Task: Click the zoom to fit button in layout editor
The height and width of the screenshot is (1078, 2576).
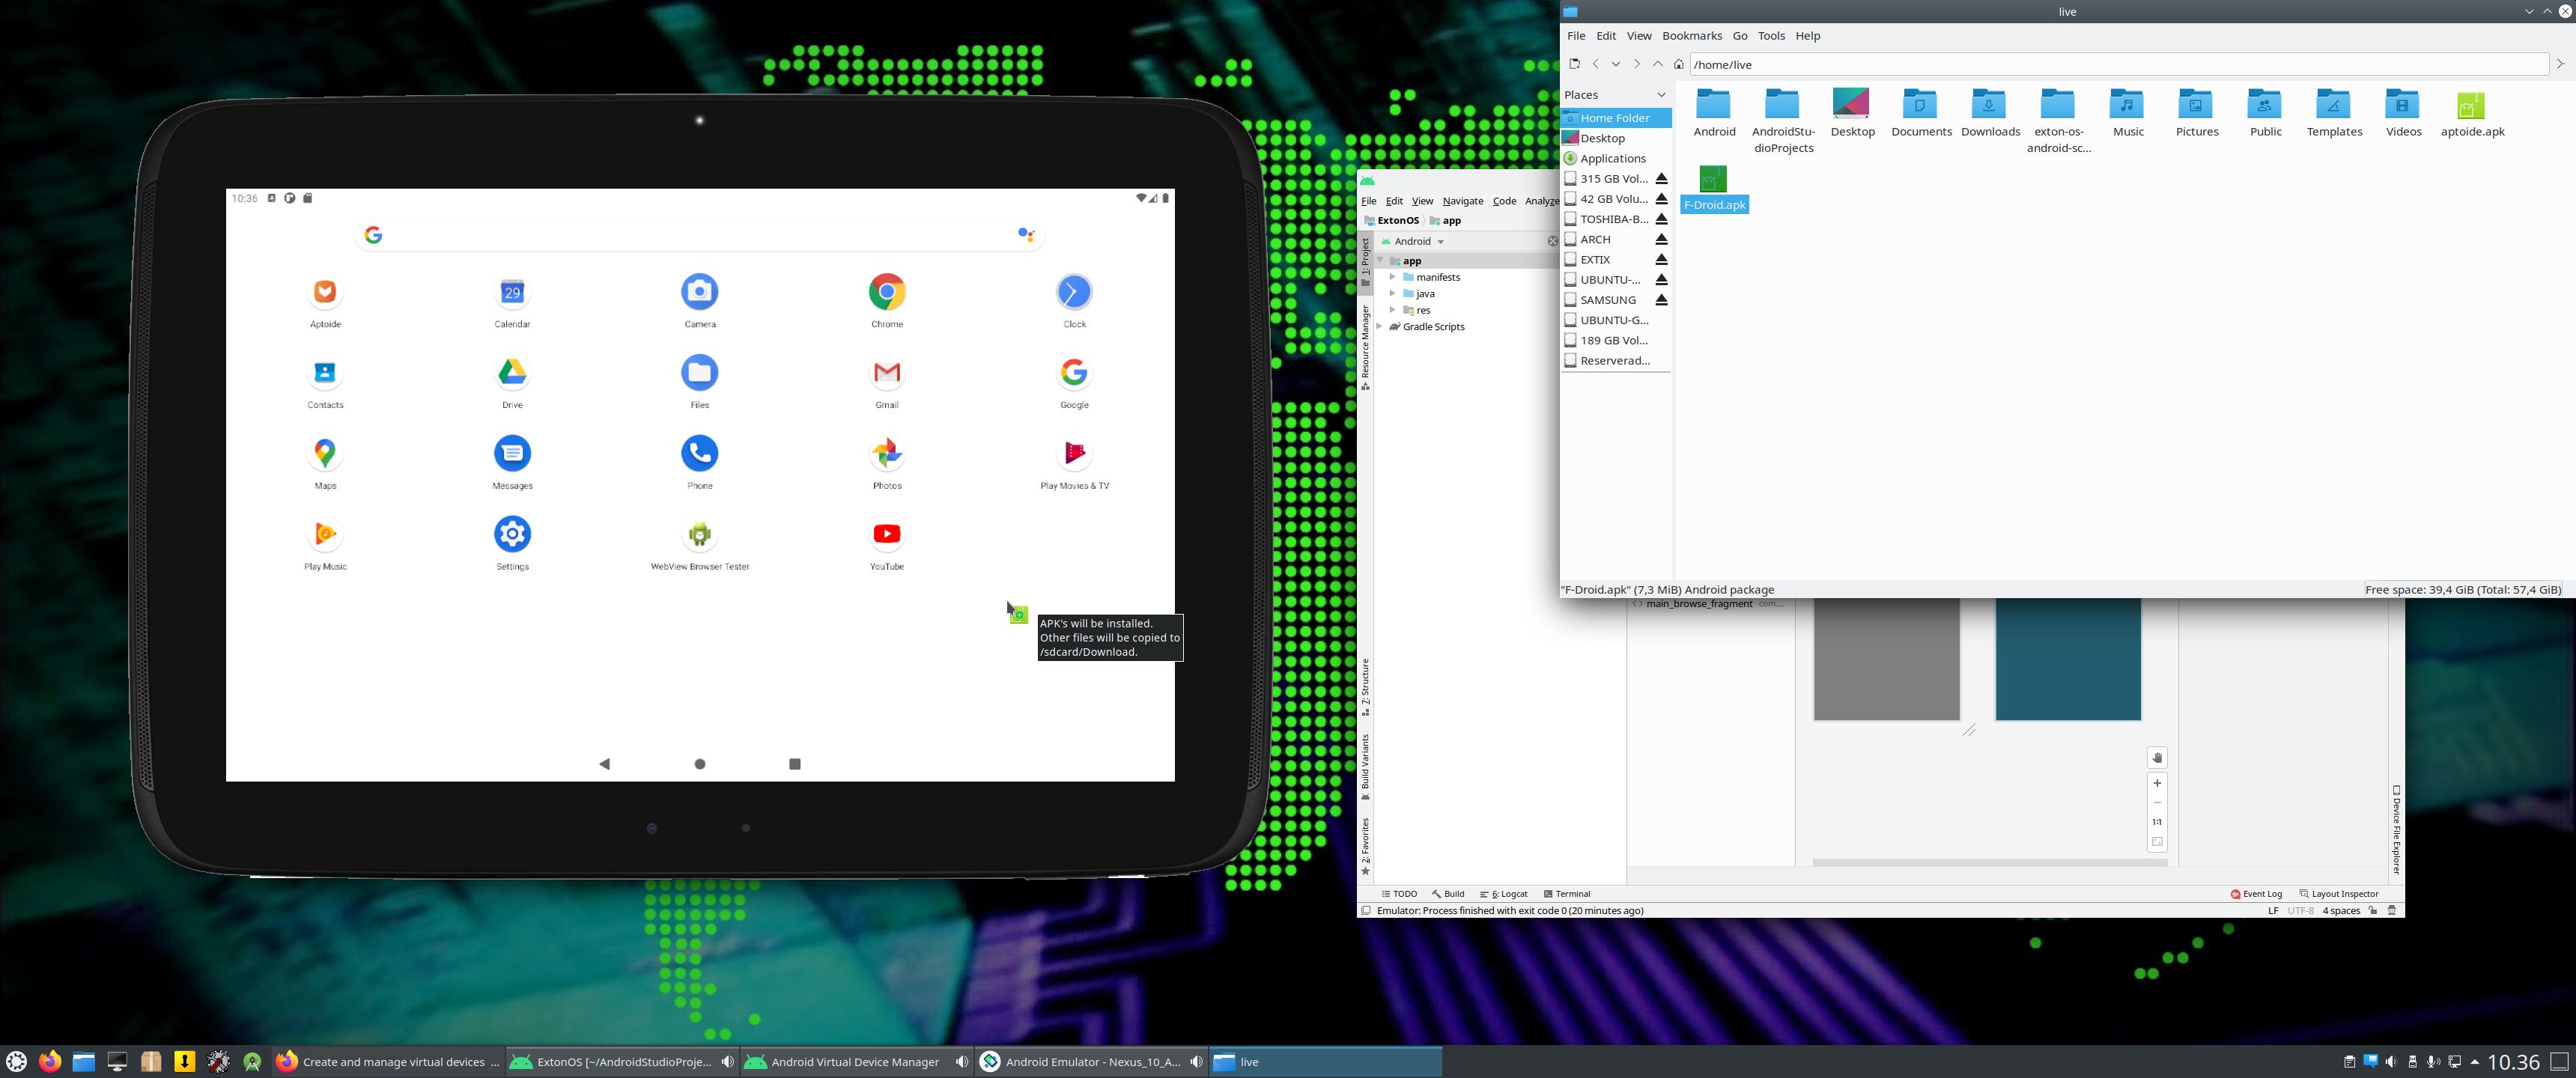Action: click(x=2157, y=842)
